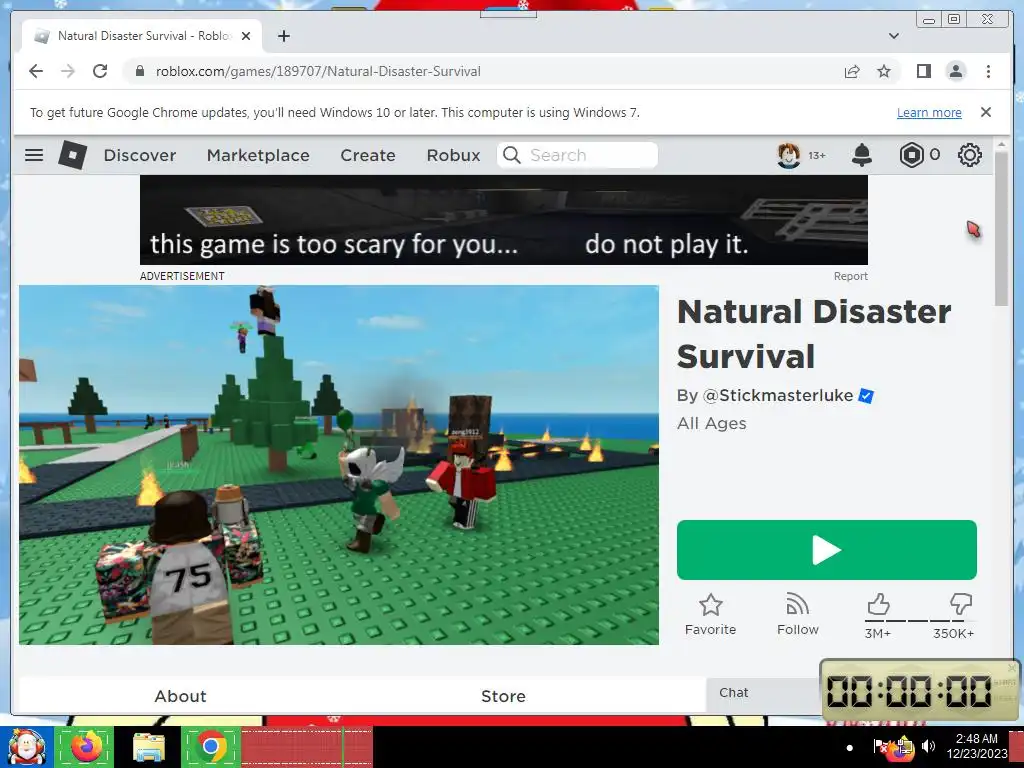Open the Action Center flag tray icon

coord(880,746)
